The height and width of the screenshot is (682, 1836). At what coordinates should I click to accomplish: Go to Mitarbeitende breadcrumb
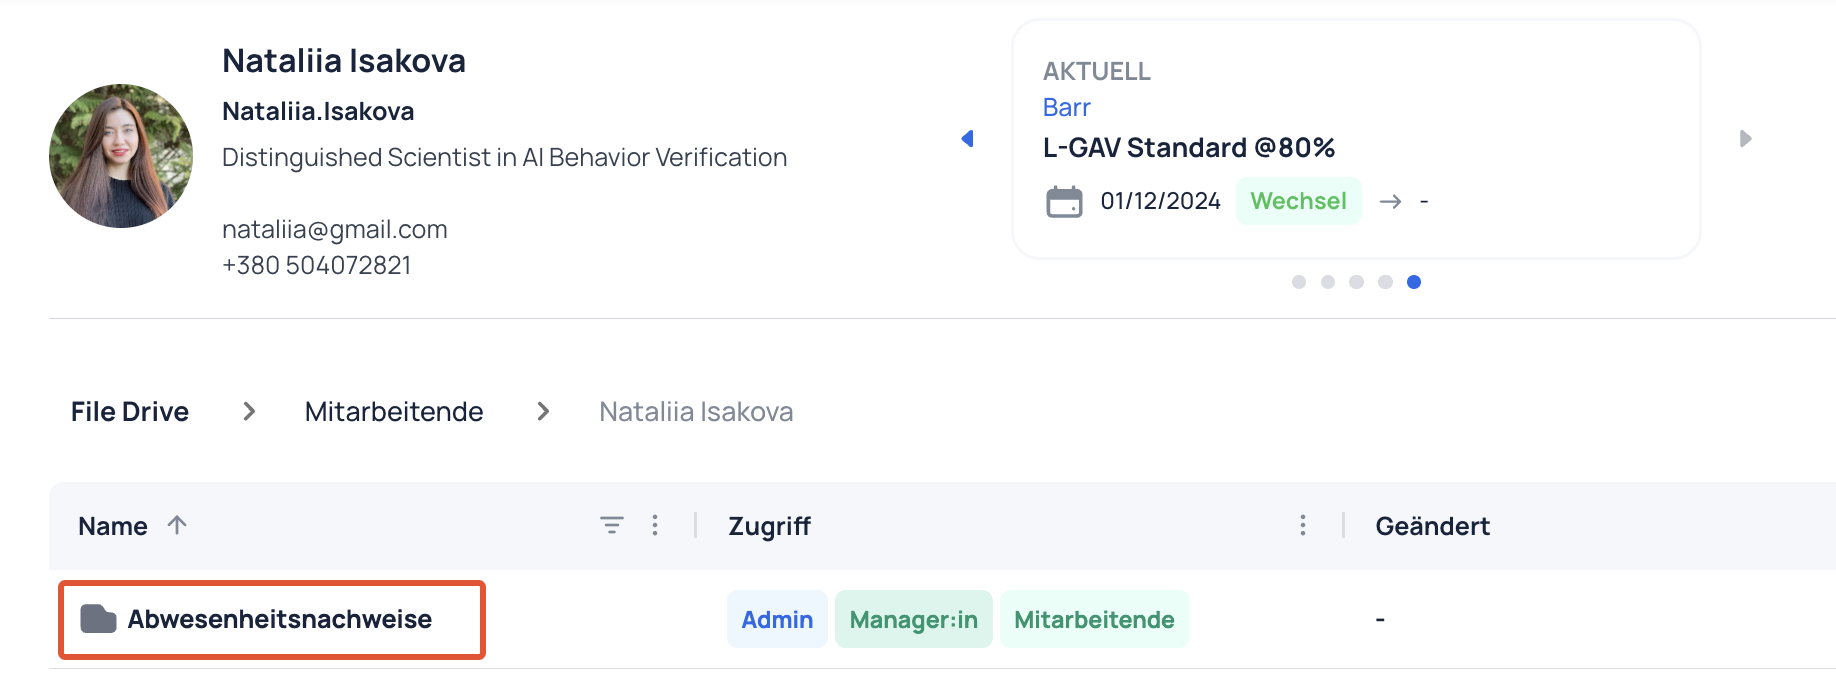click(x=394, y=412)
